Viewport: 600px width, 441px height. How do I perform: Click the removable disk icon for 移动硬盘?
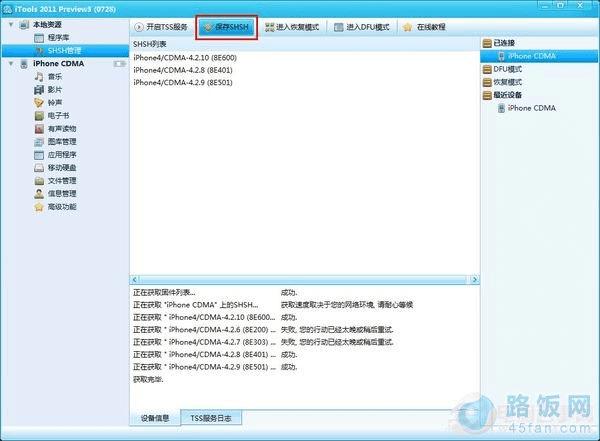(39, 168)
